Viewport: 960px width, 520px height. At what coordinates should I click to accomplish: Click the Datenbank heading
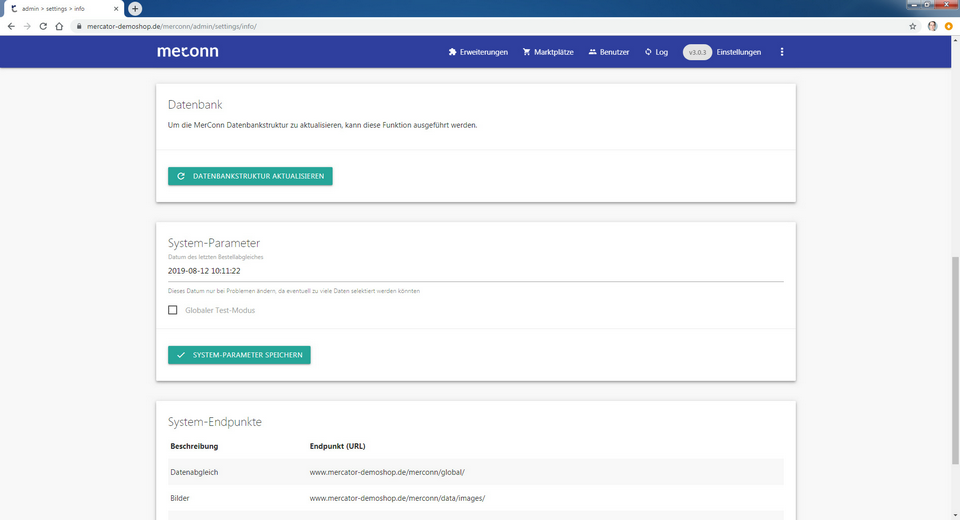coord(195,104)
